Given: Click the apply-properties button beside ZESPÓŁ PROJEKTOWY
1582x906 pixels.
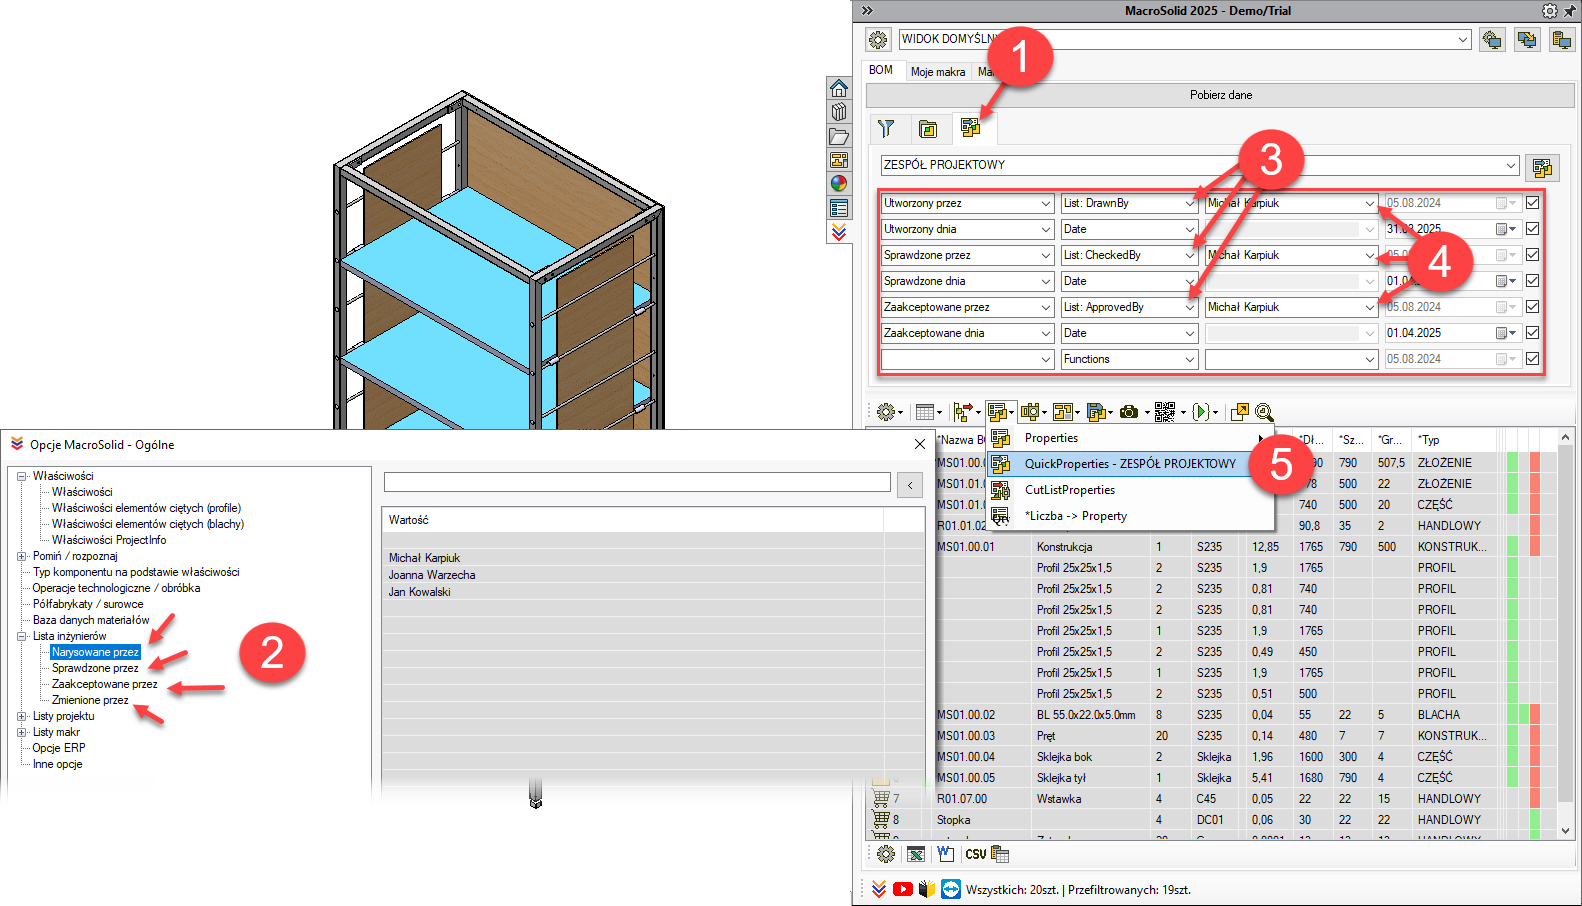Looking at the screenshot, I should (1542, 167).
